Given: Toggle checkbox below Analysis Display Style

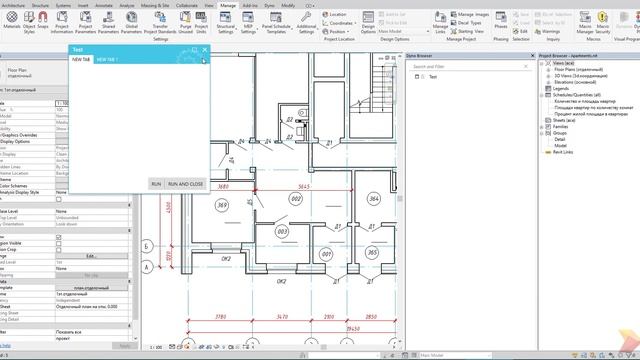Looking at the screenshot, I should point(59,199).
